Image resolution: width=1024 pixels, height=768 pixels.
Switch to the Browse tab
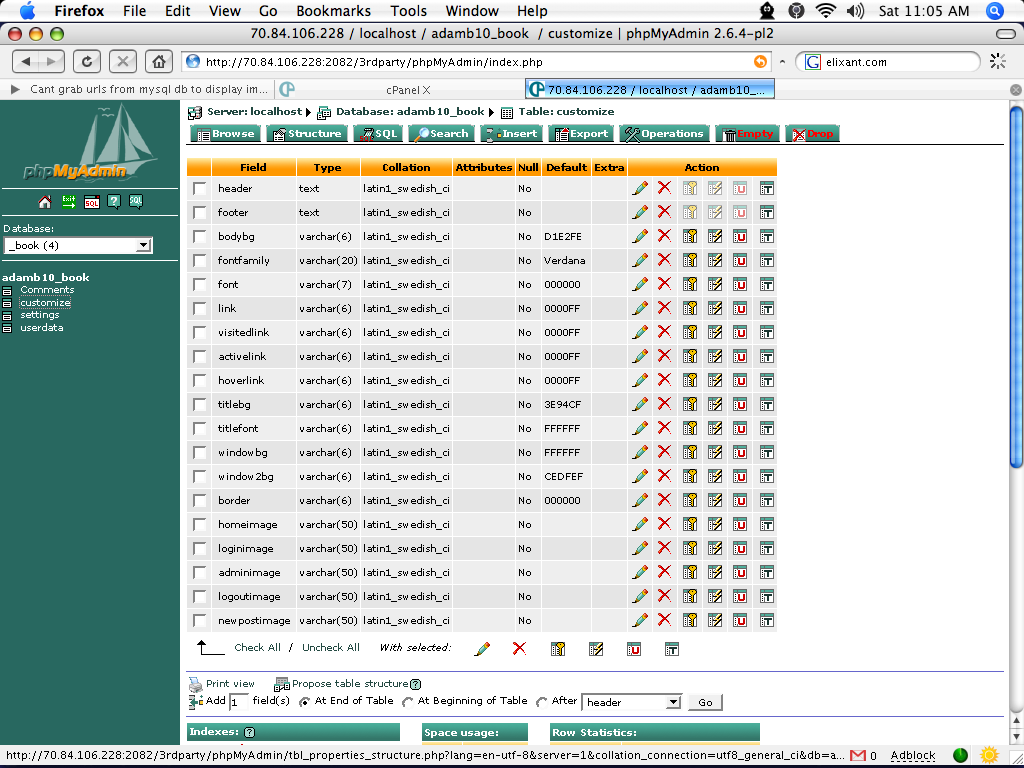(x=225, y=134)
